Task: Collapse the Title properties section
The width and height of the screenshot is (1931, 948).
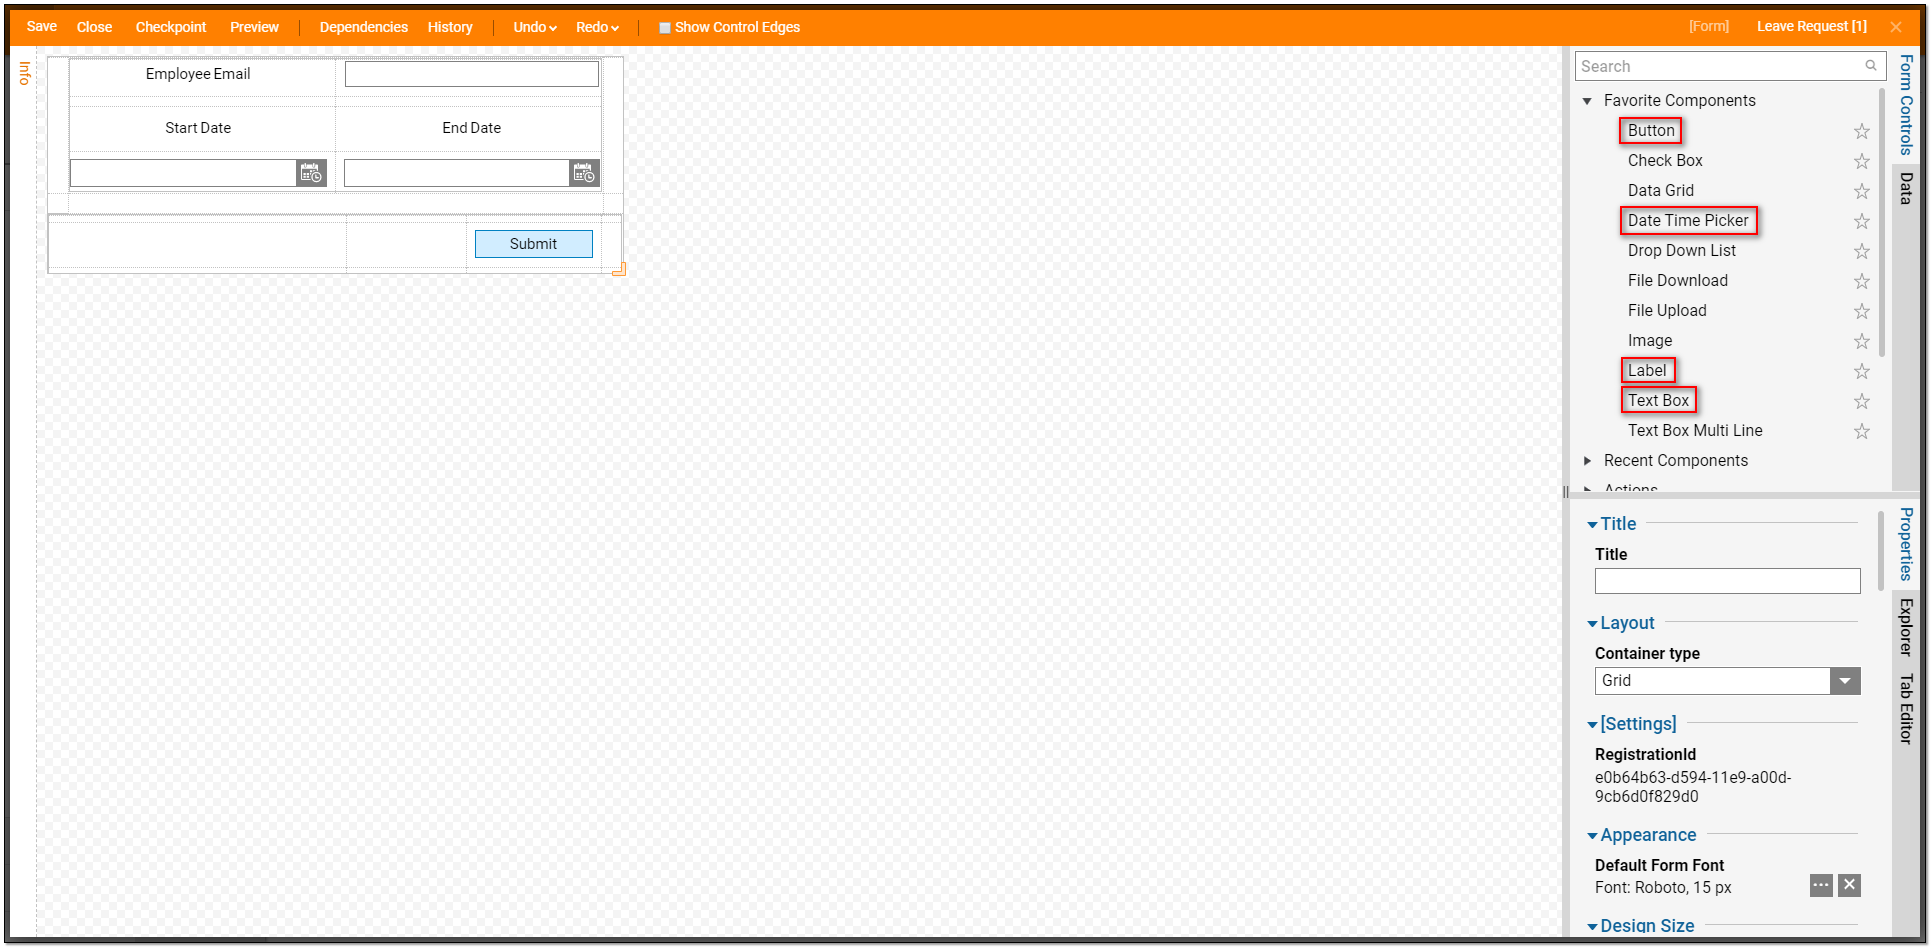Action: tap(1592, 525)
